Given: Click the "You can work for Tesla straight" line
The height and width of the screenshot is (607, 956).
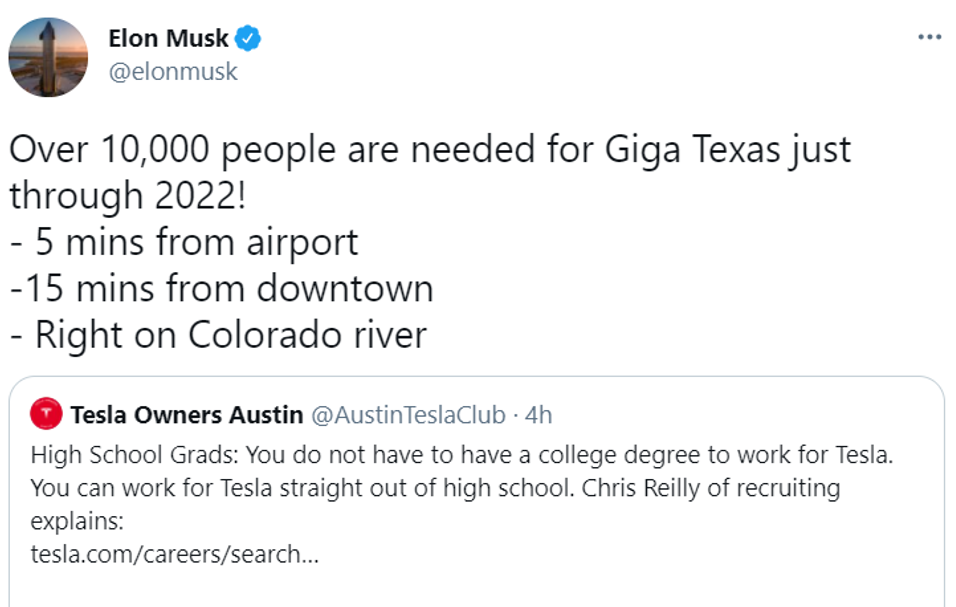Looking at the screenshot, I should [435, 489].
